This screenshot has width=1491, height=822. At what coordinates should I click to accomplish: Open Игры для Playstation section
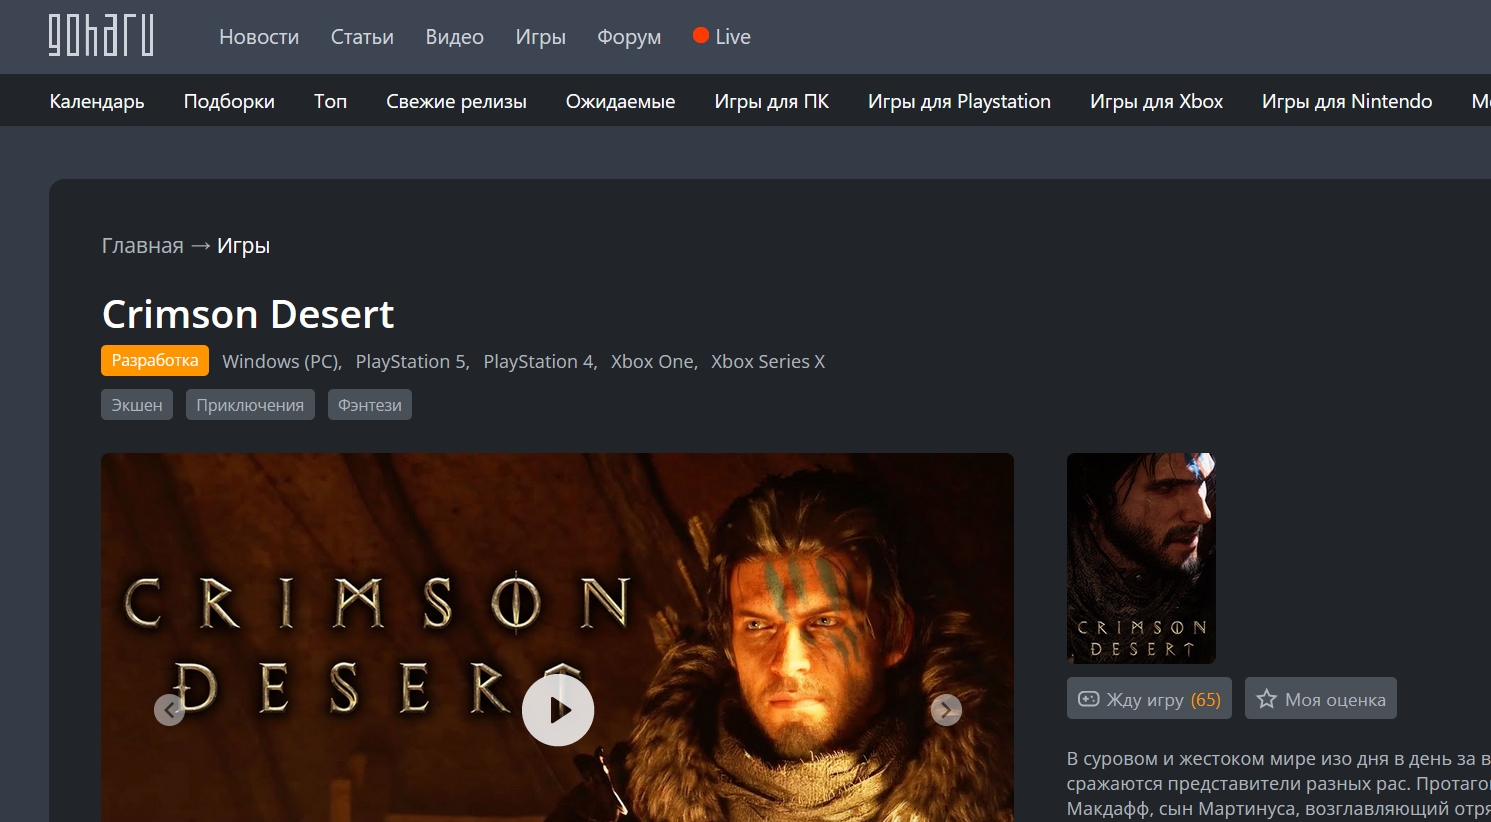[x=959, y=101]
